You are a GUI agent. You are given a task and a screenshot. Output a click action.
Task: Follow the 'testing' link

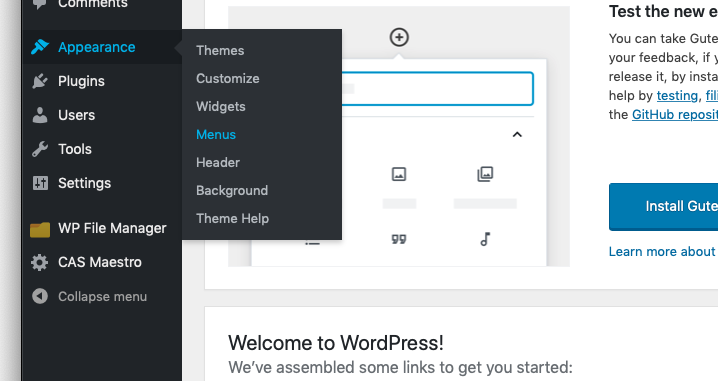[677, 96]
